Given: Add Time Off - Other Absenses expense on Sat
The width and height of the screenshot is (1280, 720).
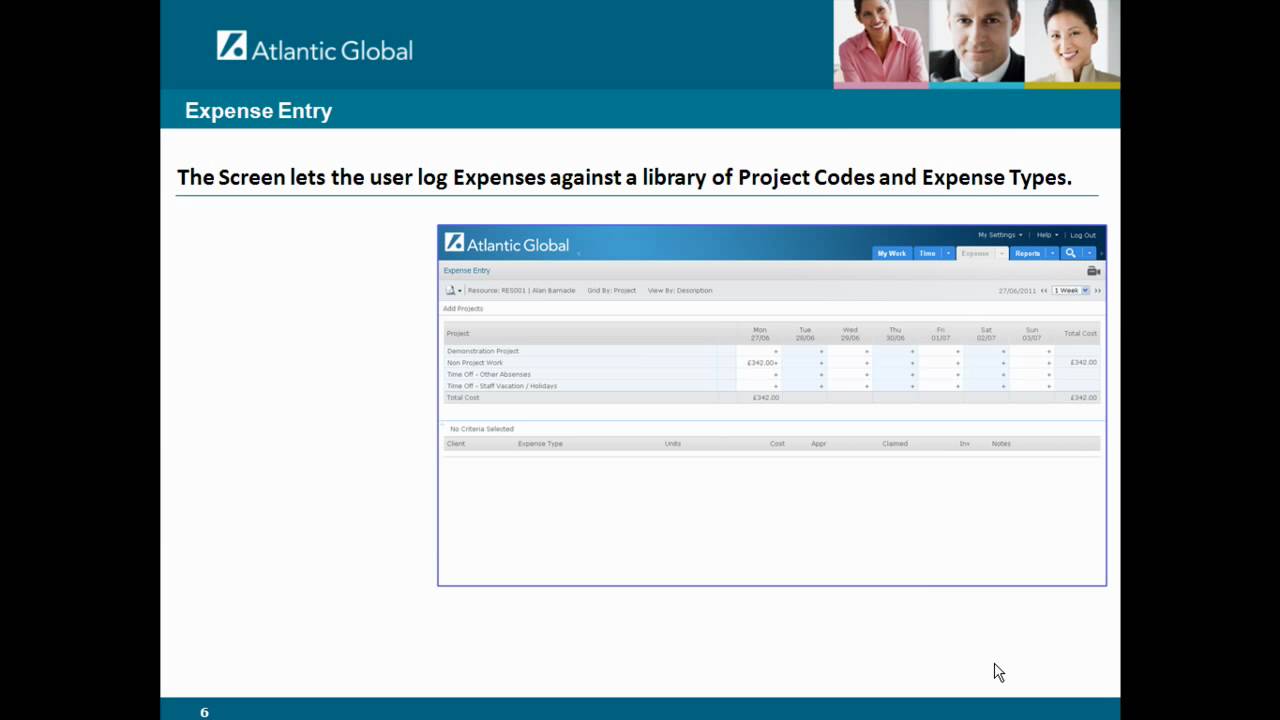Looking at the screenshot, I should point(1003,375).
